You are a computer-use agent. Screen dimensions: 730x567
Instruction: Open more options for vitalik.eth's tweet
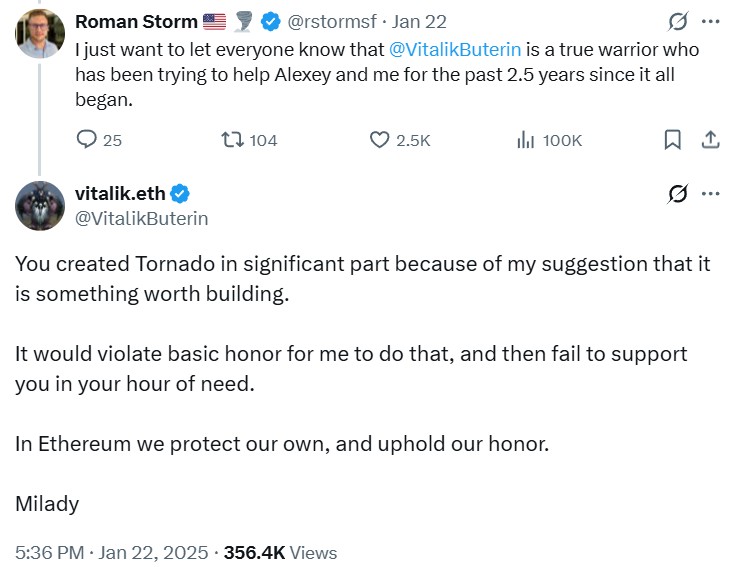(x=710, y=194)
